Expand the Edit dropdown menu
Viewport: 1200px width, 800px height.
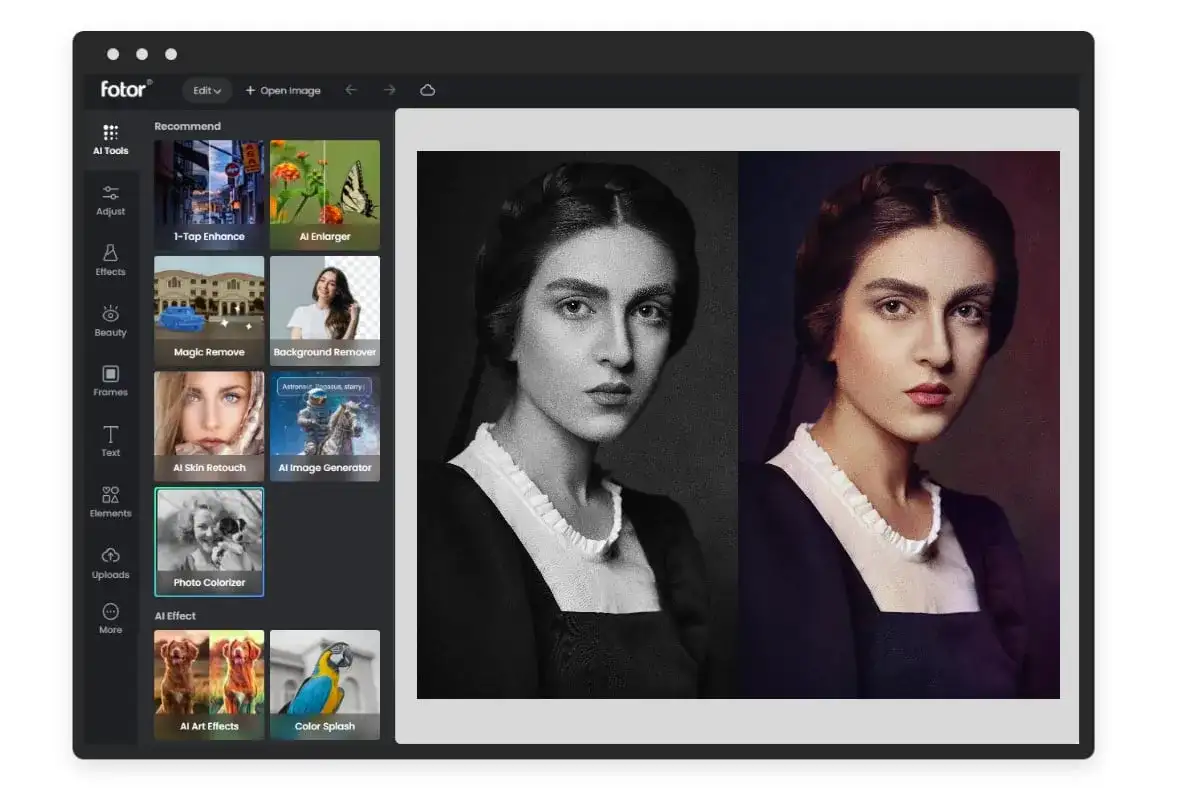tap(207, 90)
